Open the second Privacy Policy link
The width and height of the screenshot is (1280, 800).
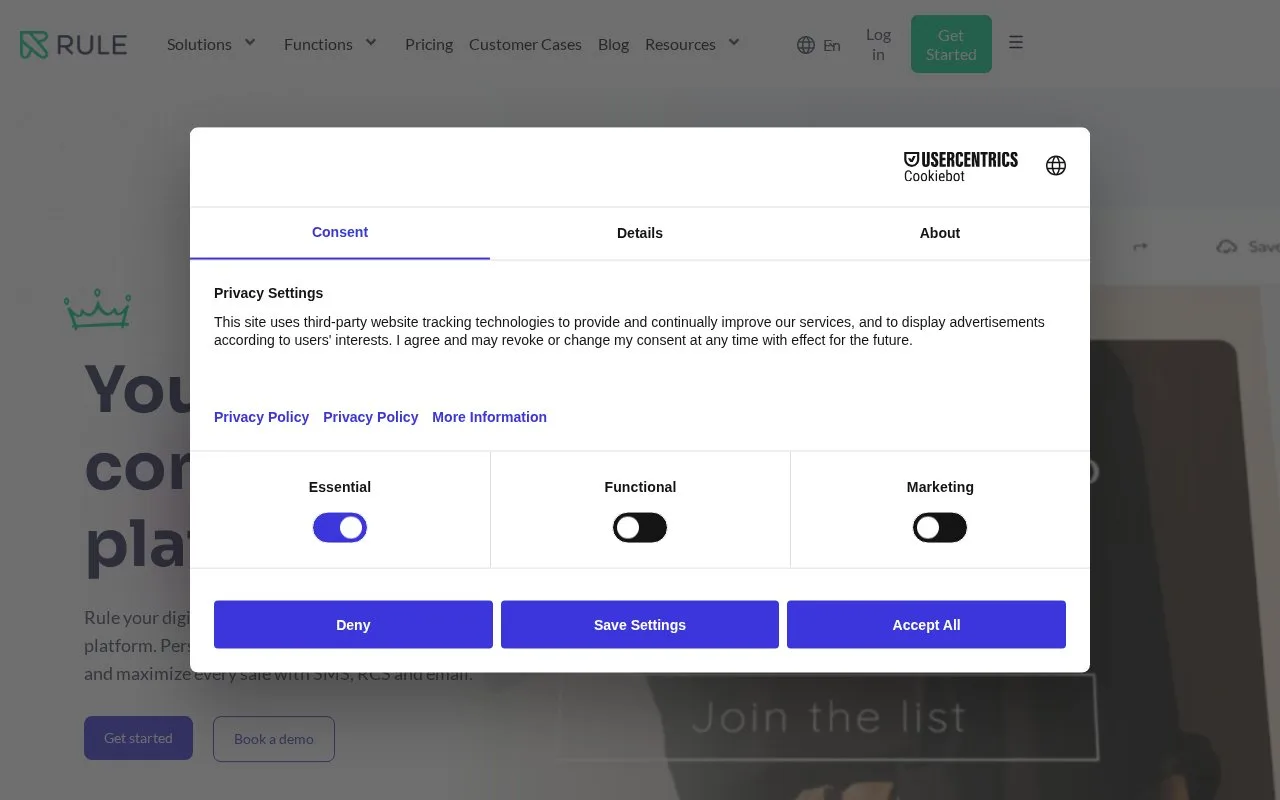pos(370,417)
